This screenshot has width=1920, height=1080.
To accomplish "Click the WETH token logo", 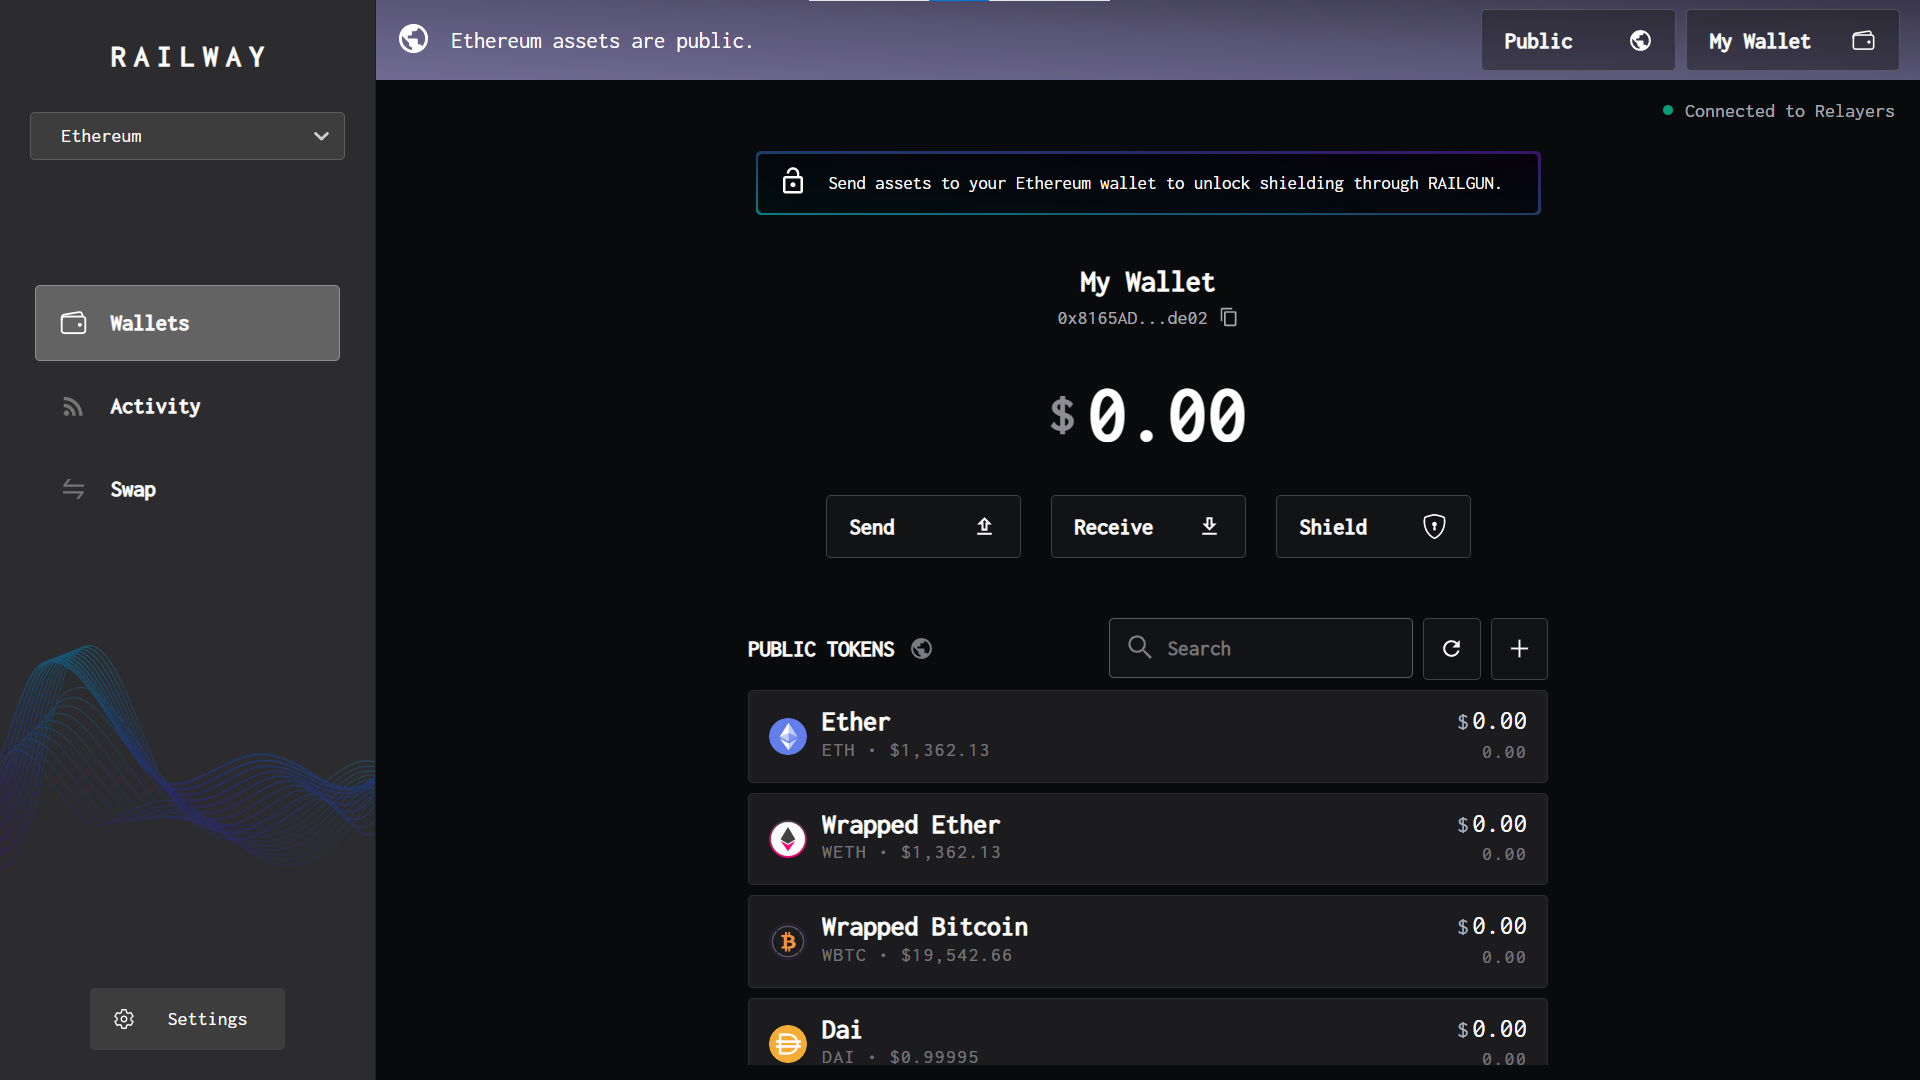I will point(788,839).
